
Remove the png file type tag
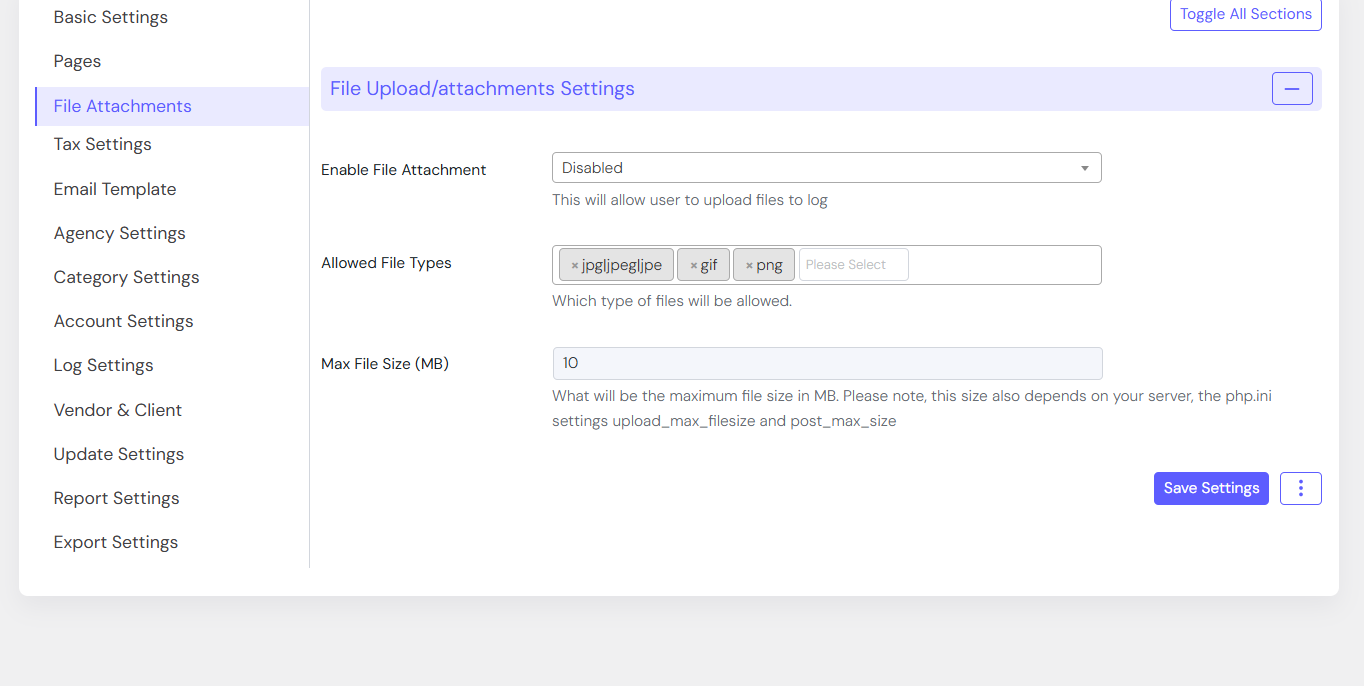[749, 265]
